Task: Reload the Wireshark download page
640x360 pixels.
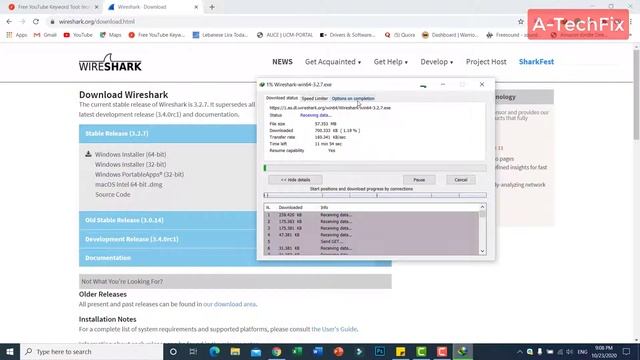Action: tap(36, 22)
